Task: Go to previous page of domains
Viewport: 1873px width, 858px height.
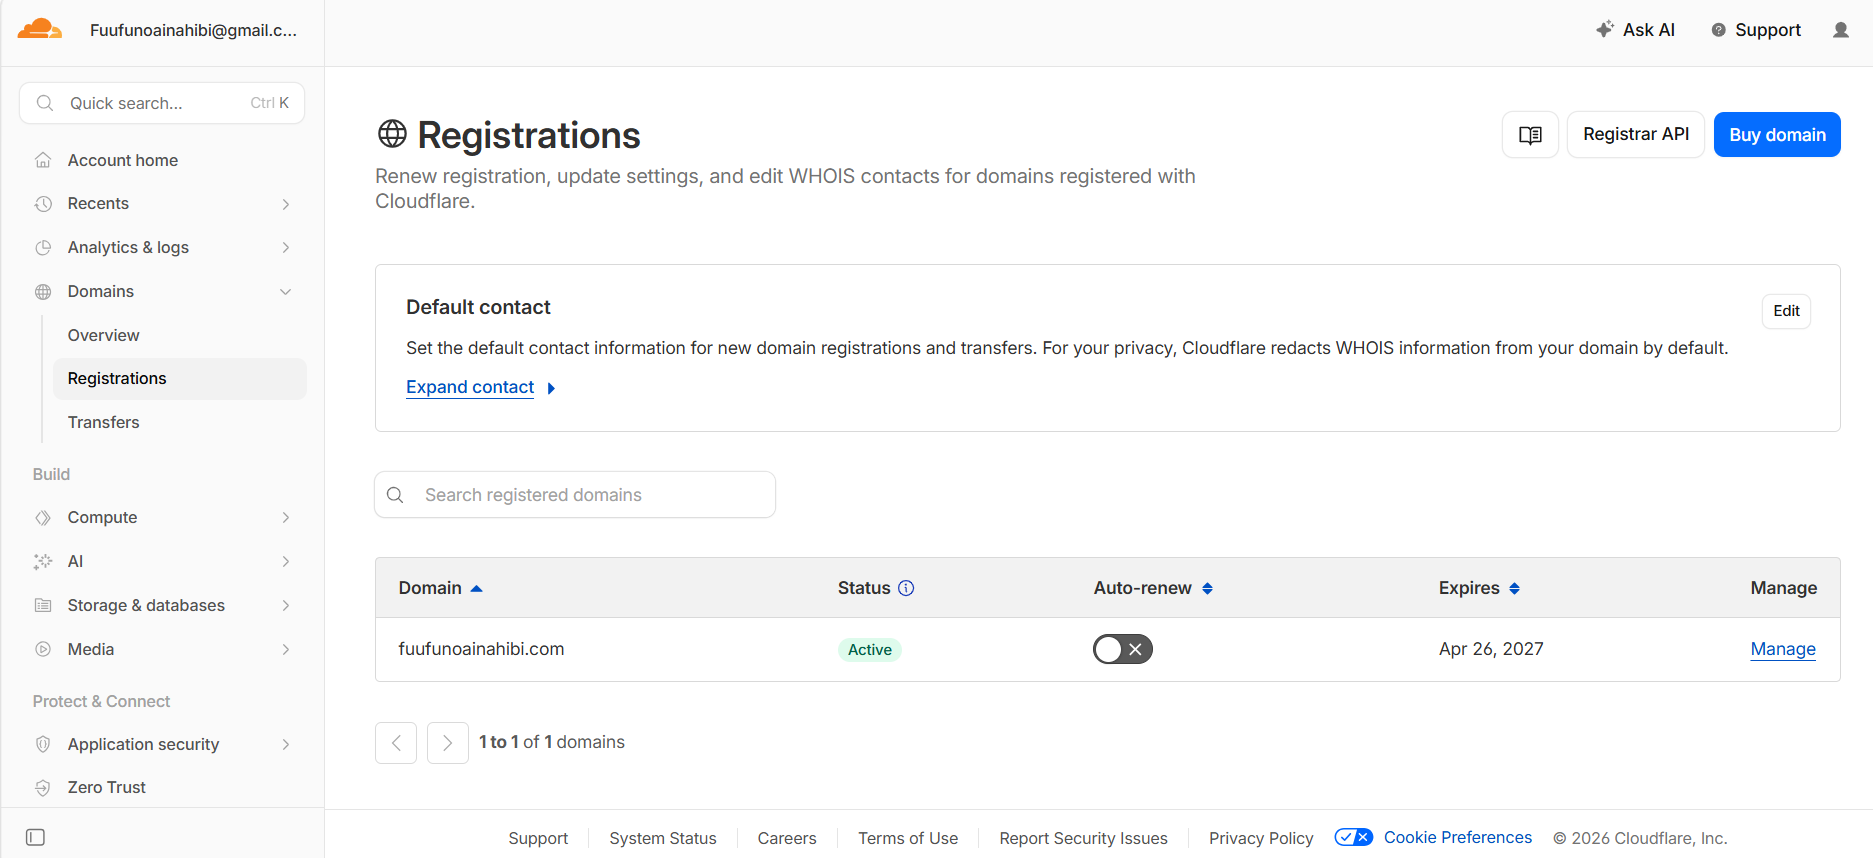Action: [396, 743]
